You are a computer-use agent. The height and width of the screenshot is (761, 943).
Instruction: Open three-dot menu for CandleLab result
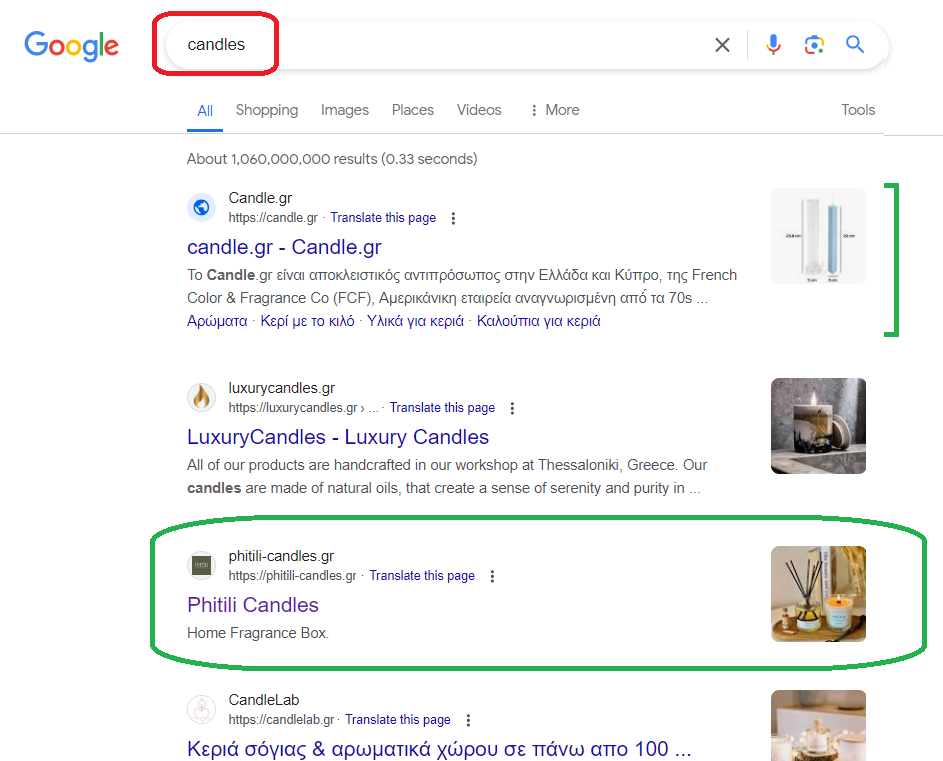pos(468,720)
